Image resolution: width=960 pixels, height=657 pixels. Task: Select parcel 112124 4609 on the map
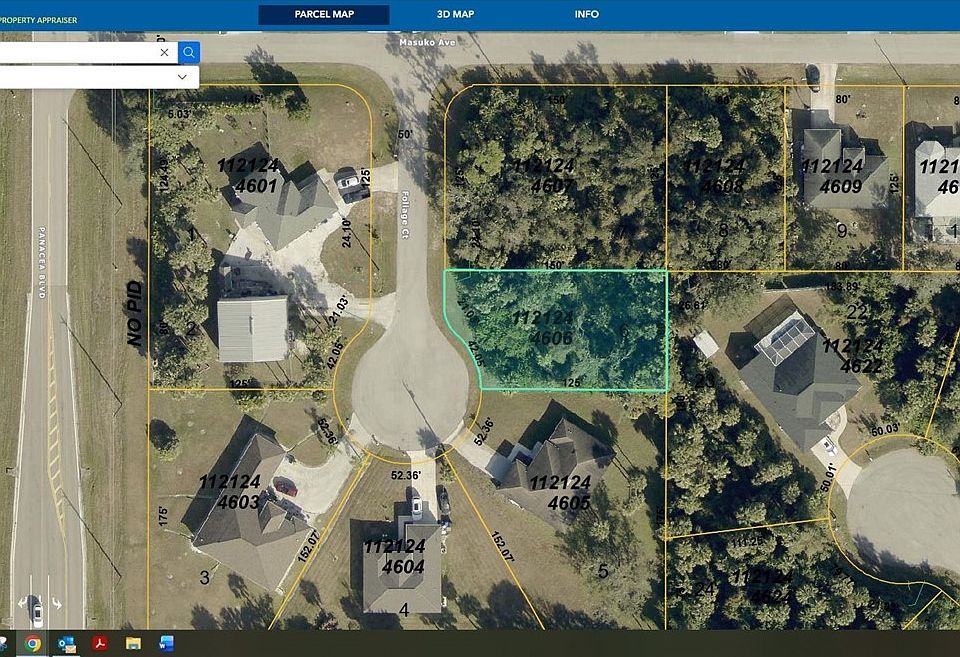click(833, 176)
